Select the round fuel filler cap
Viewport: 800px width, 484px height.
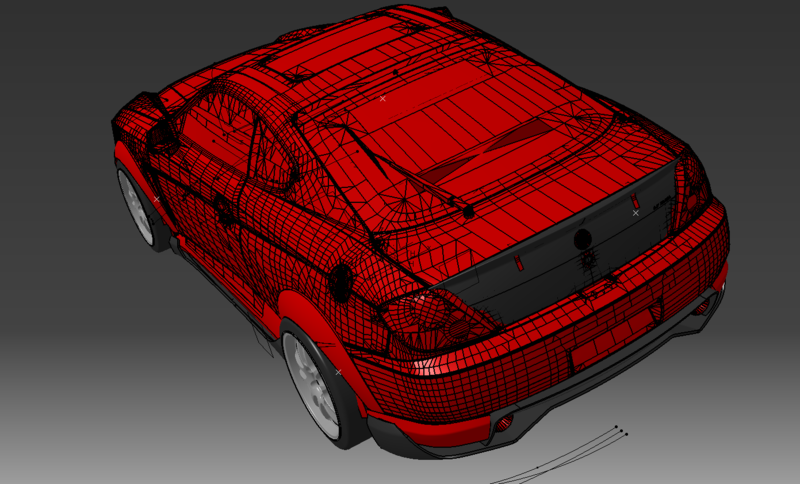(342, 280)
